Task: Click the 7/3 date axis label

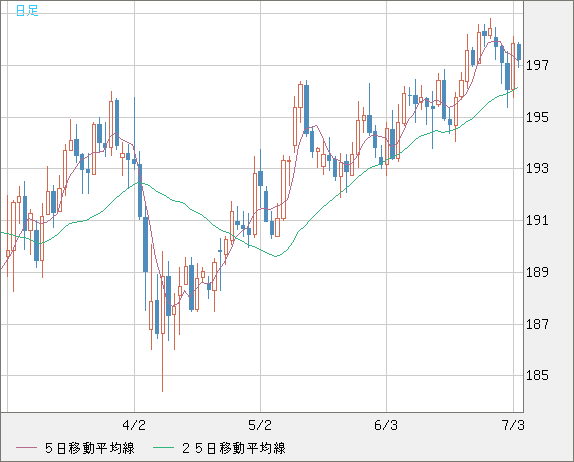Action: (x=512, y=425)
